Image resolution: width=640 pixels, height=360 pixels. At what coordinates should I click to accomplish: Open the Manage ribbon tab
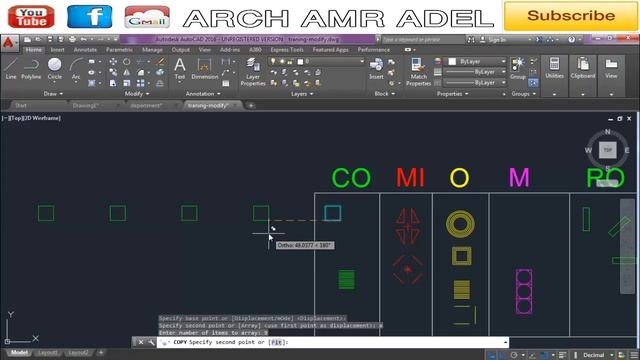(152, 50)
